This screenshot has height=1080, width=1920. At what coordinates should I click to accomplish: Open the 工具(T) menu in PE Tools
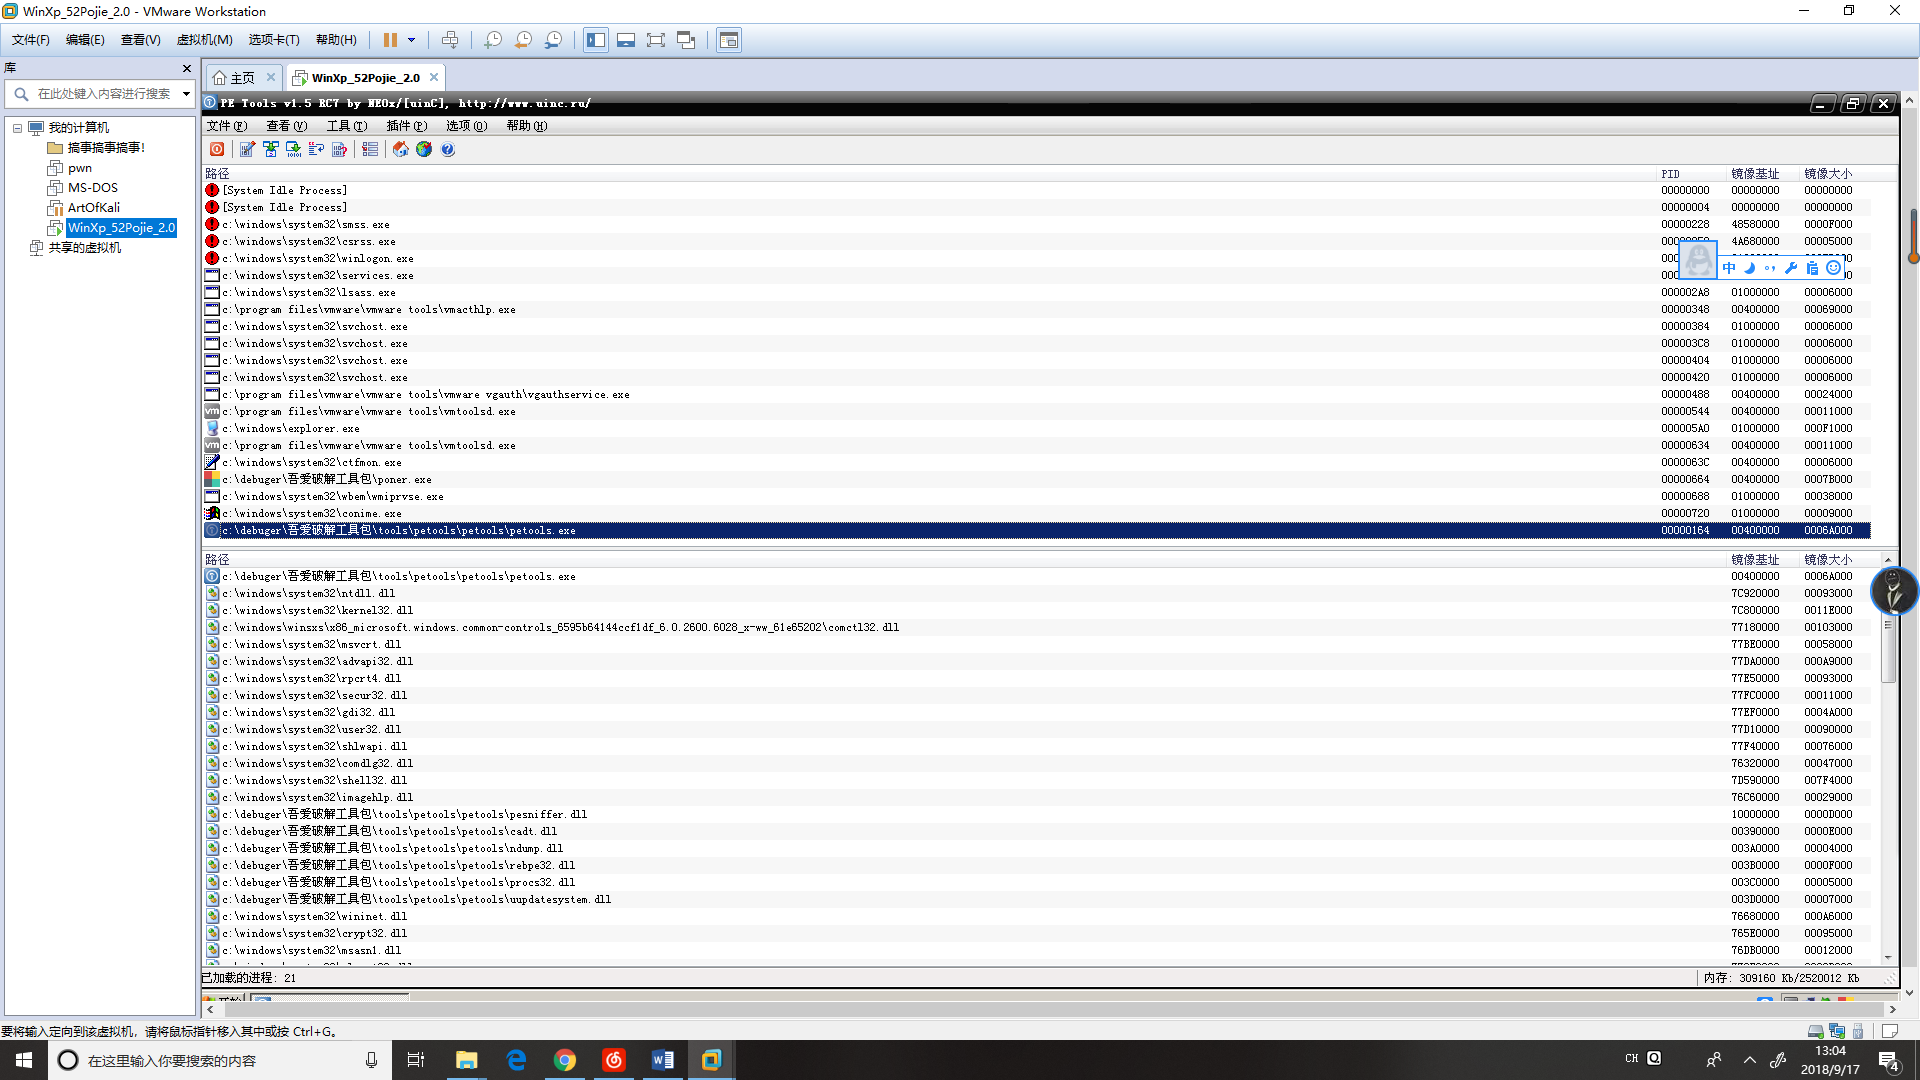[x=346, y=126]
